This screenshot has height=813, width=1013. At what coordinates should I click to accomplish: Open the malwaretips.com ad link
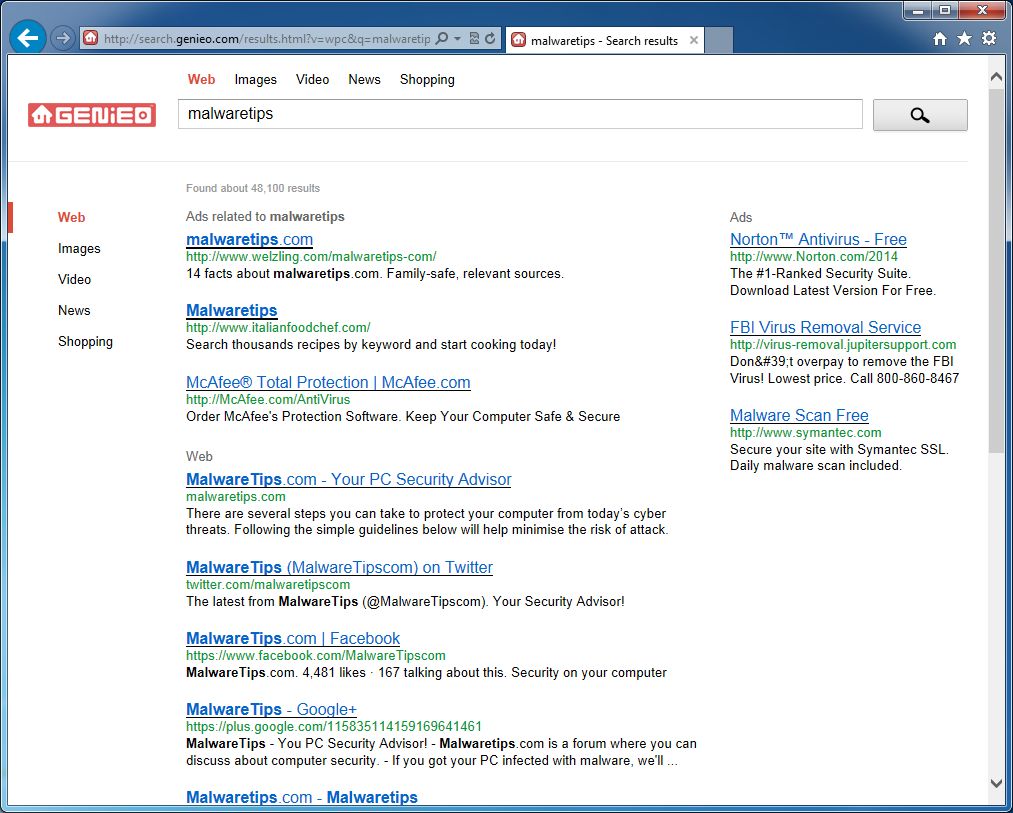coord(249,239)
